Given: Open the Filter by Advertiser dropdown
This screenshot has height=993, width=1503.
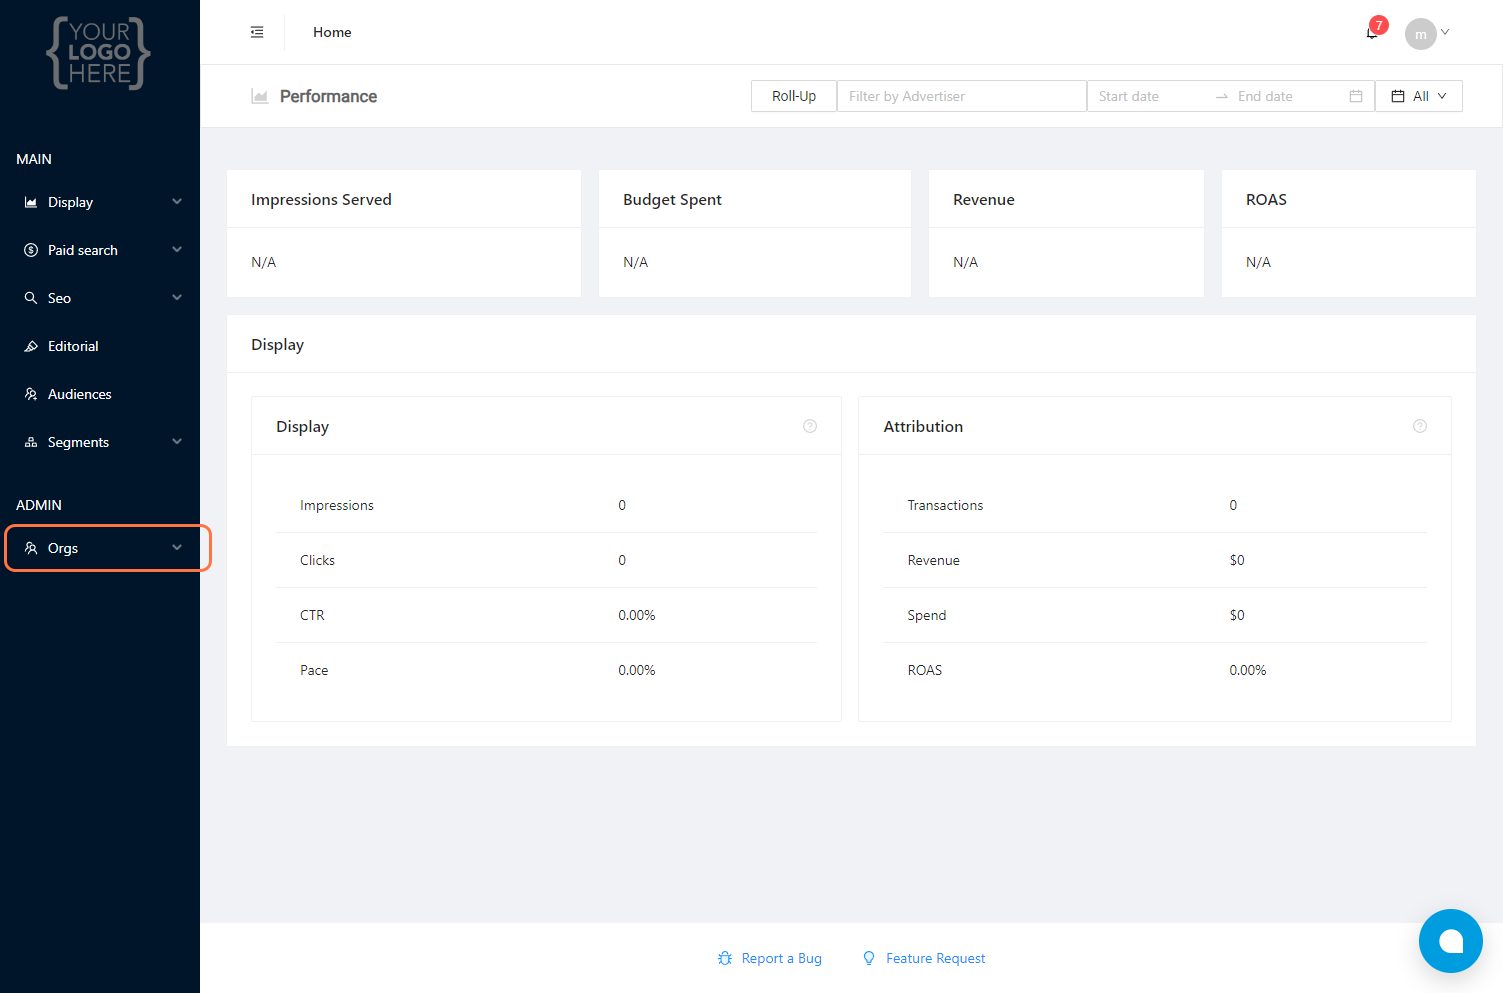Looking at the screenshot, I should 962,96.
